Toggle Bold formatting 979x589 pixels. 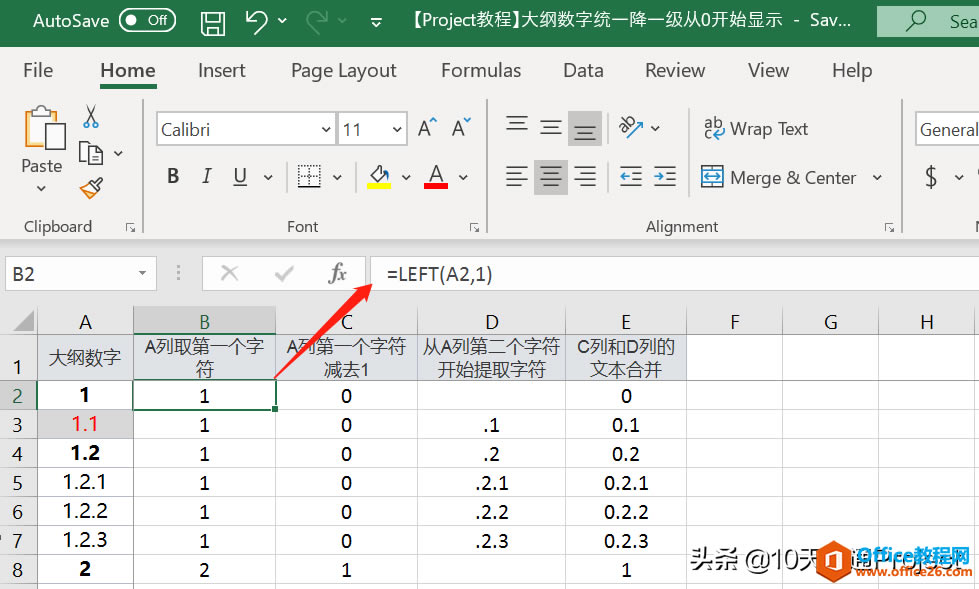click(173, 177)
